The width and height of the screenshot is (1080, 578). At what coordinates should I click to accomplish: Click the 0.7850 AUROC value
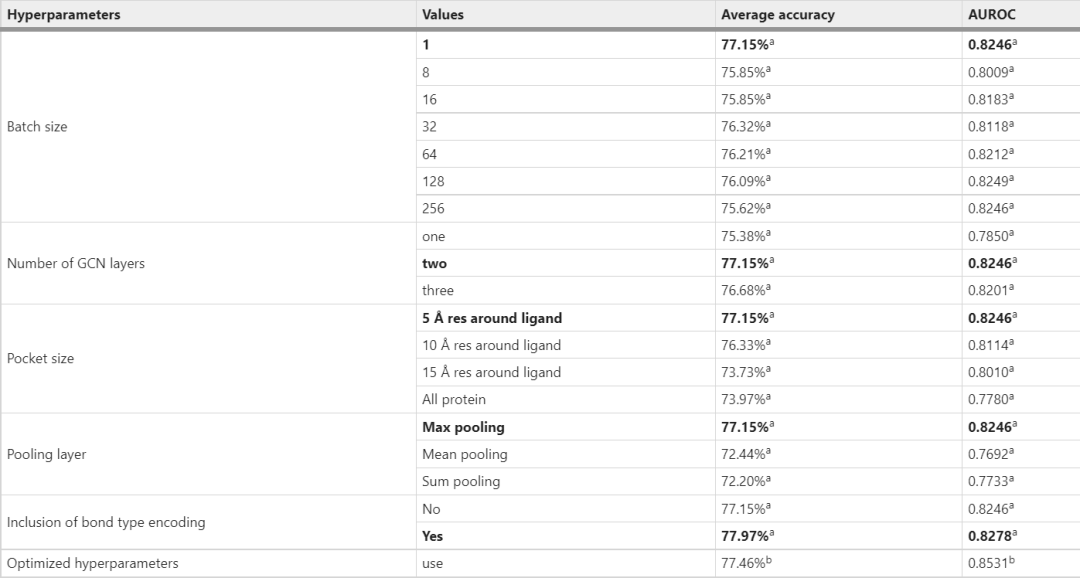tap(991, 236)
